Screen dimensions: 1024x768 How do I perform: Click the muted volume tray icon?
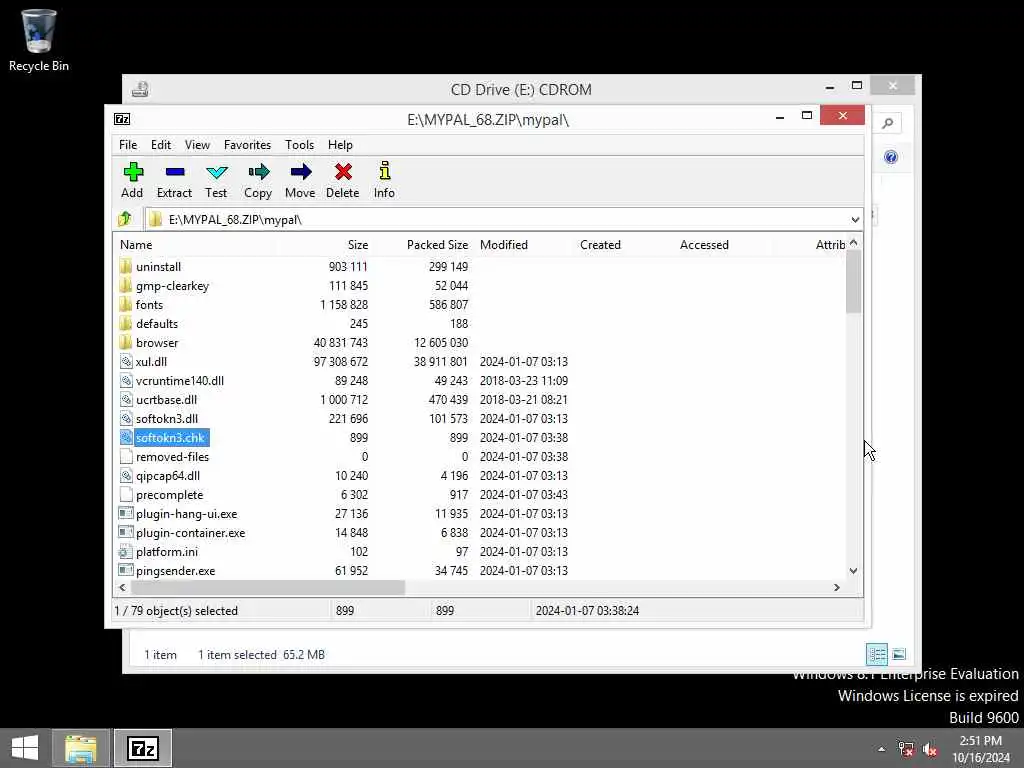pos(930,749)
